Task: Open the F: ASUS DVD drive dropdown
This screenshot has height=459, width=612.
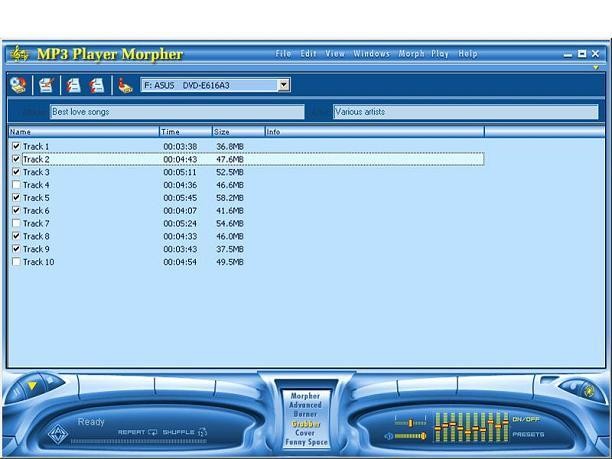Action: pos(284,85)
